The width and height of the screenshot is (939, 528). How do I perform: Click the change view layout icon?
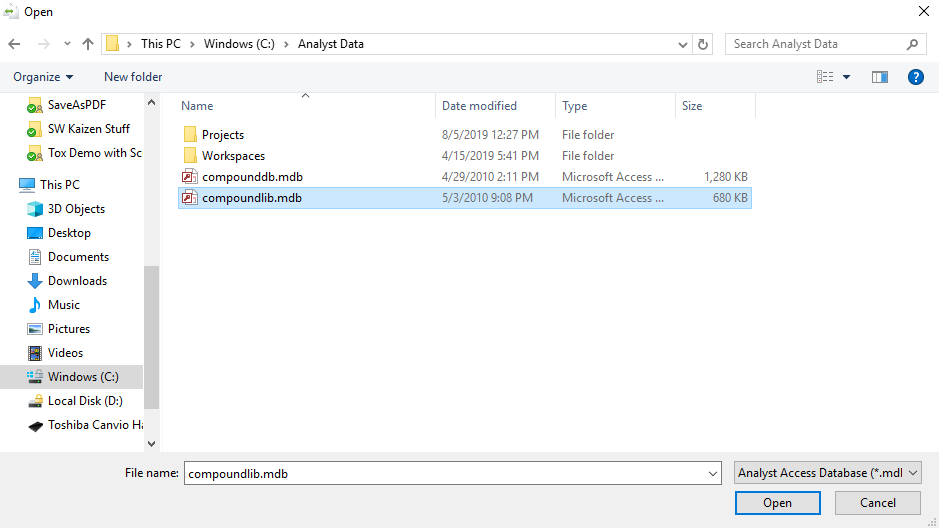(825, 77)
